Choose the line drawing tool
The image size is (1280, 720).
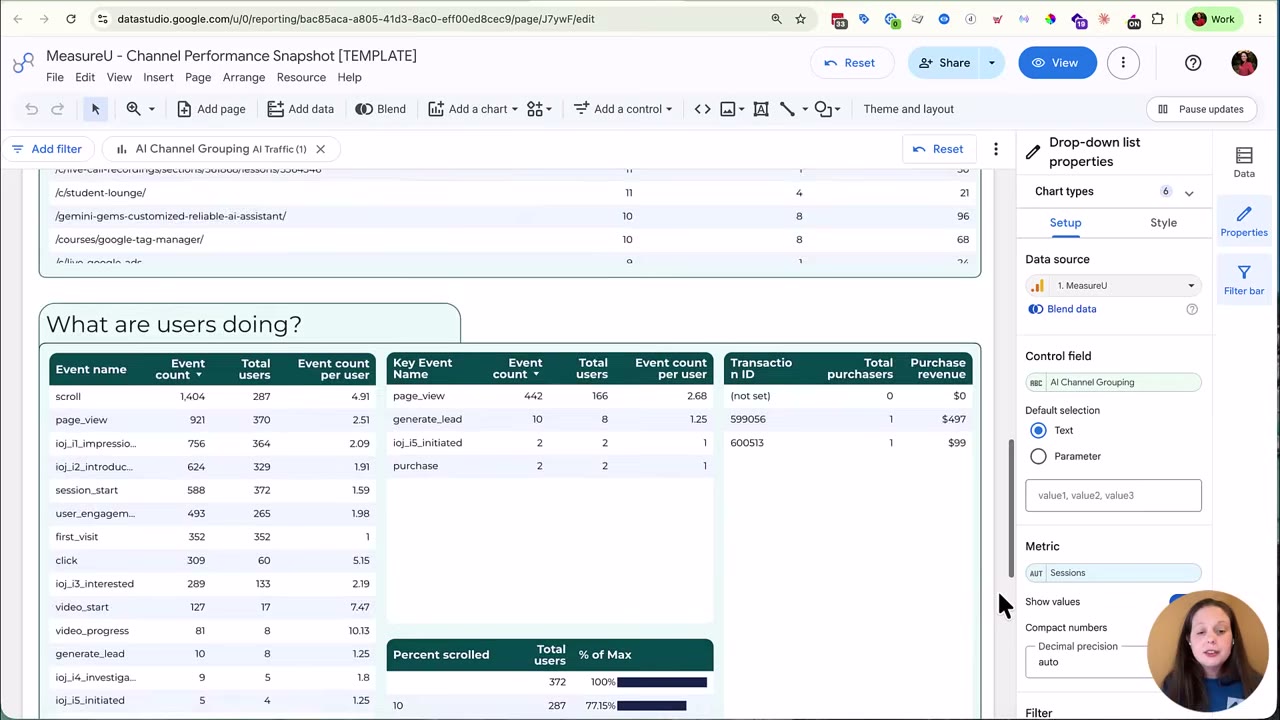[x=787, y=109]
